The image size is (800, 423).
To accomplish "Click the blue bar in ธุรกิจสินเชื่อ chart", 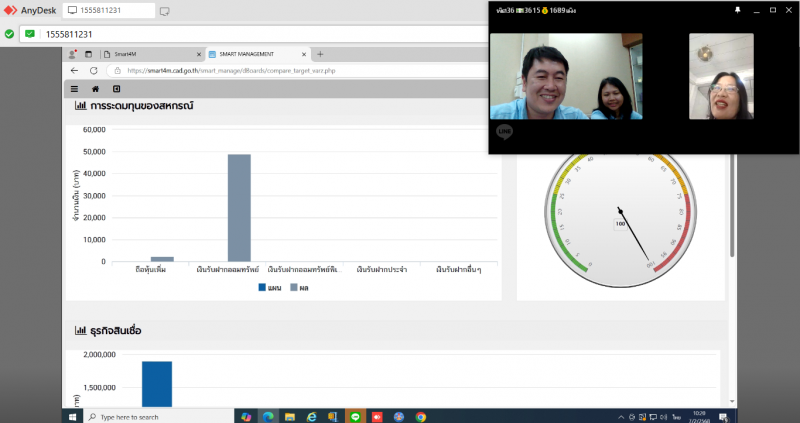I will pyautogui.click(x=157, y=384).
